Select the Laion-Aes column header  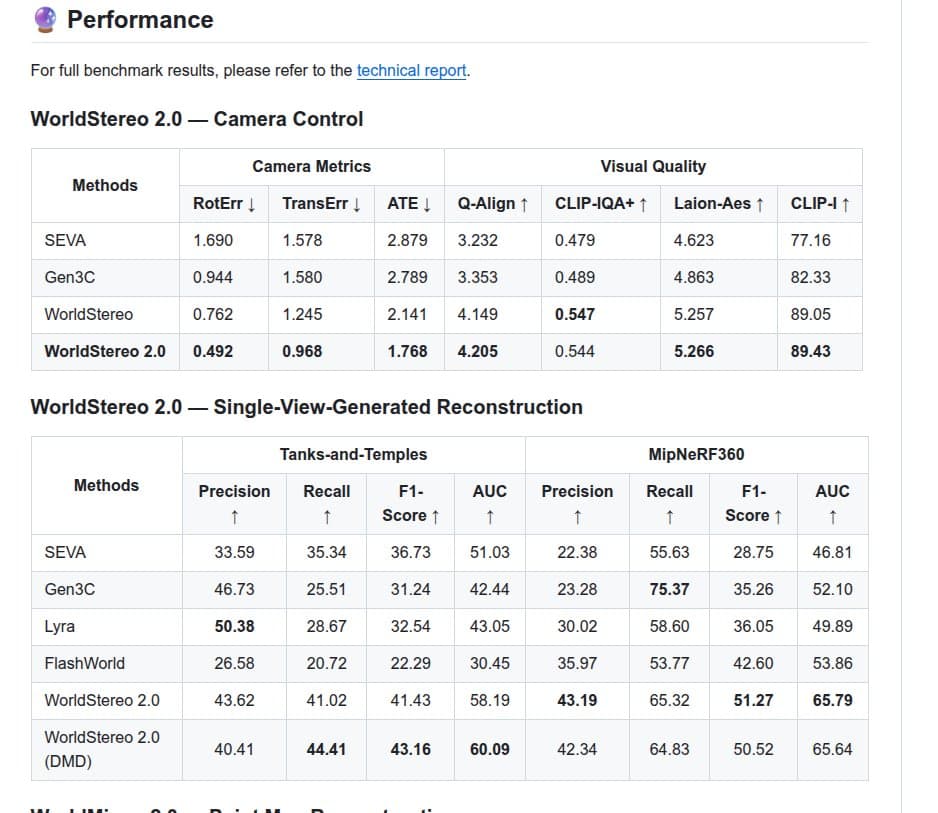(718, 204)
